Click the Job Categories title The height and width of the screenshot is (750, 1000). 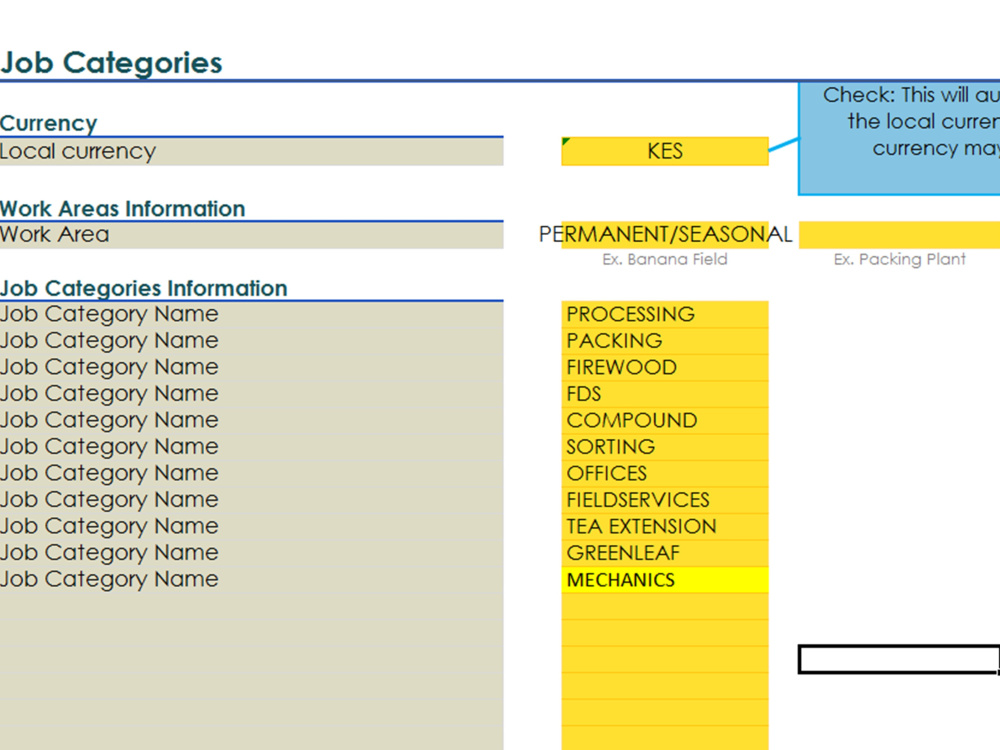click(111, 63)
